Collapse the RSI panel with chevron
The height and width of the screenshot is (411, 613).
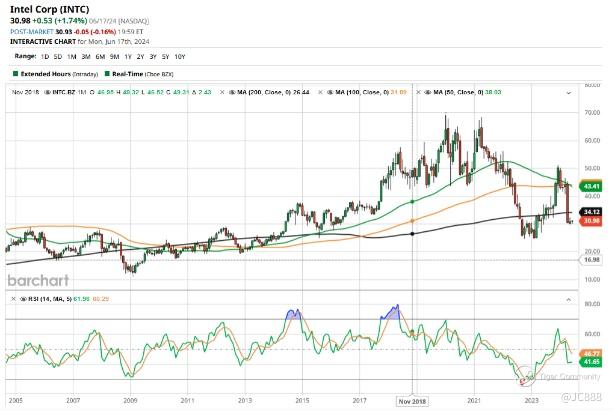569,300
